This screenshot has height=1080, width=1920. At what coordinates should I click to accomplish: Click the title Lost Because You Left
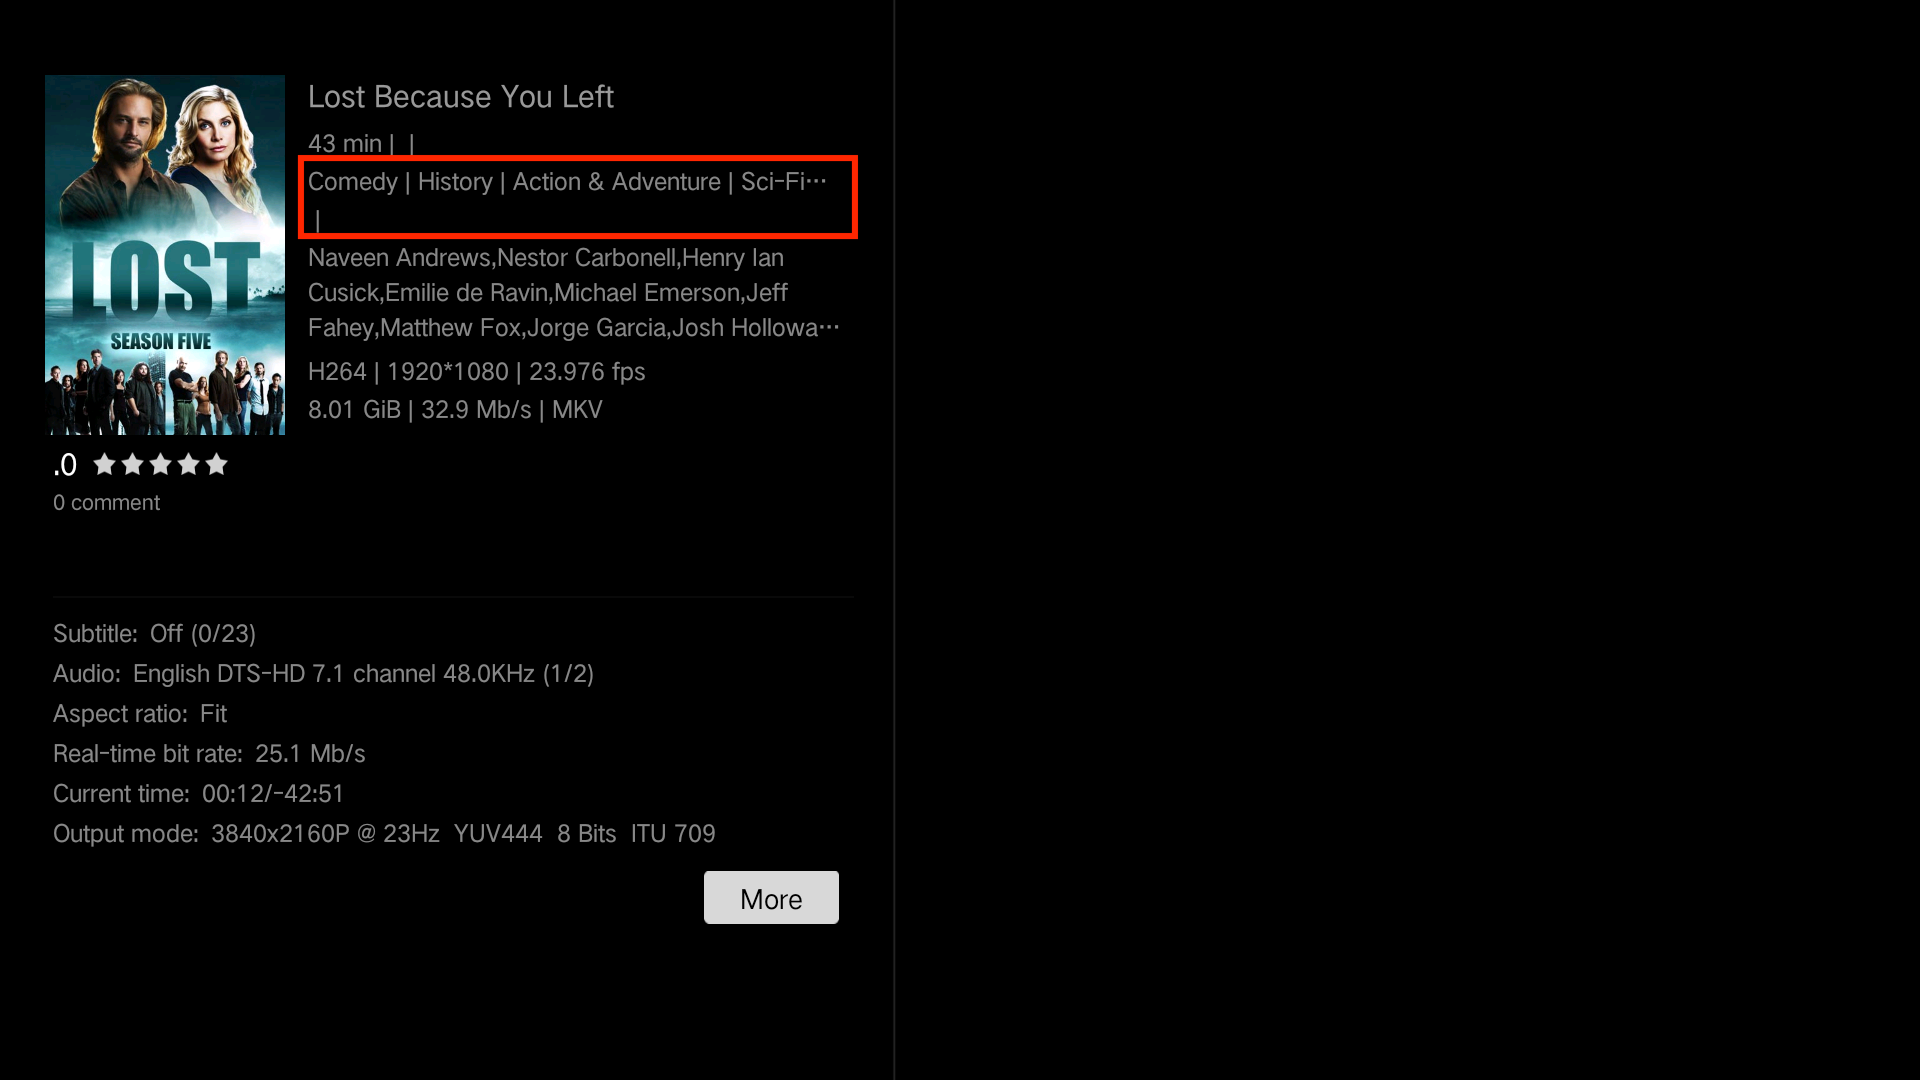coord(461,97)
